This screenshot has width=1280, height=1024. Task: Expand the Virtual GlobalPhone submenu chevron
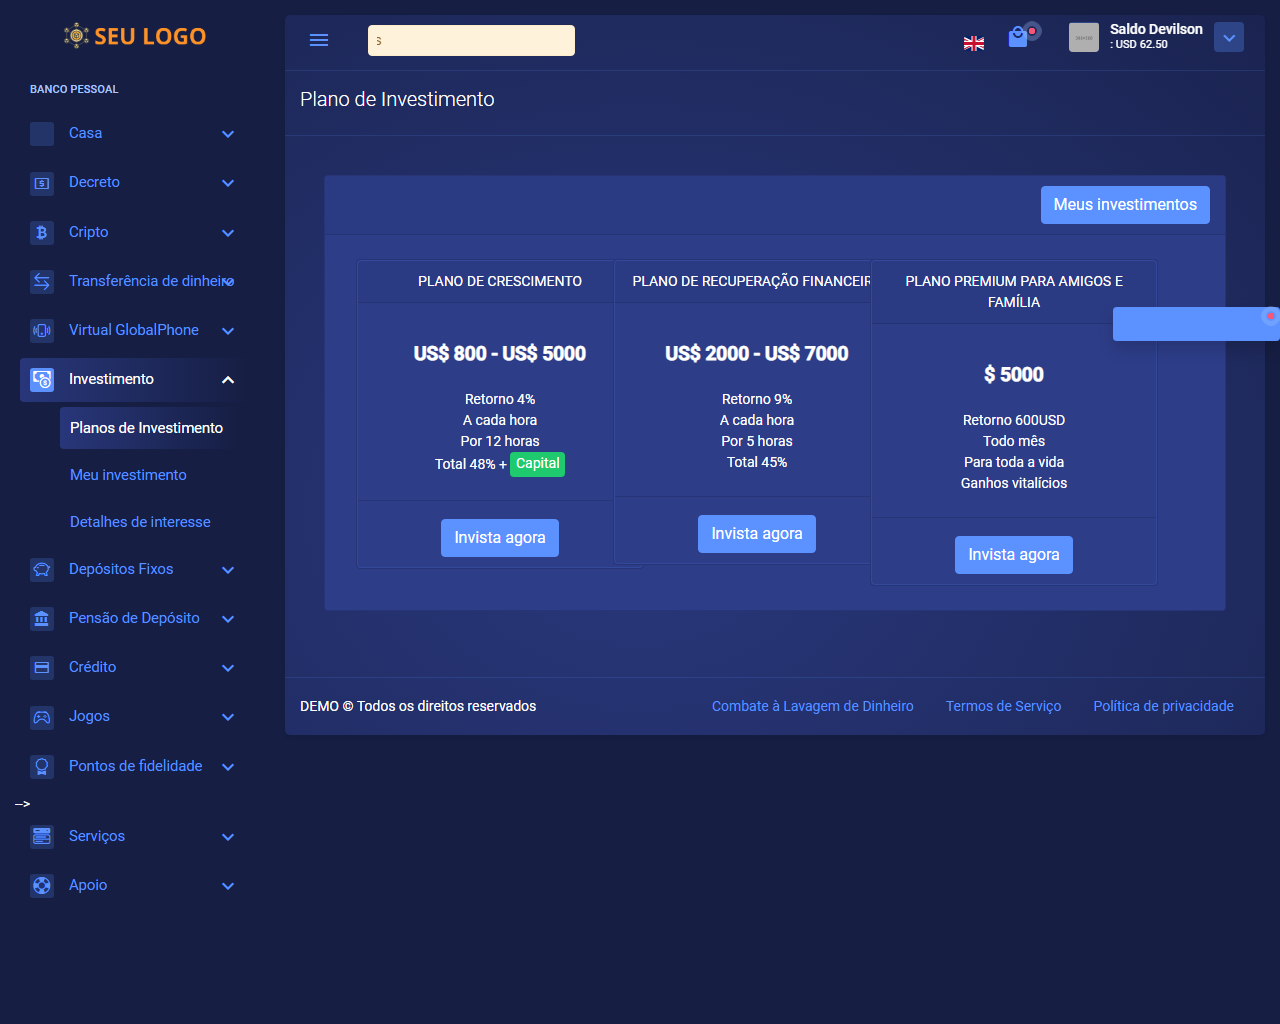(x=228, y=331)
